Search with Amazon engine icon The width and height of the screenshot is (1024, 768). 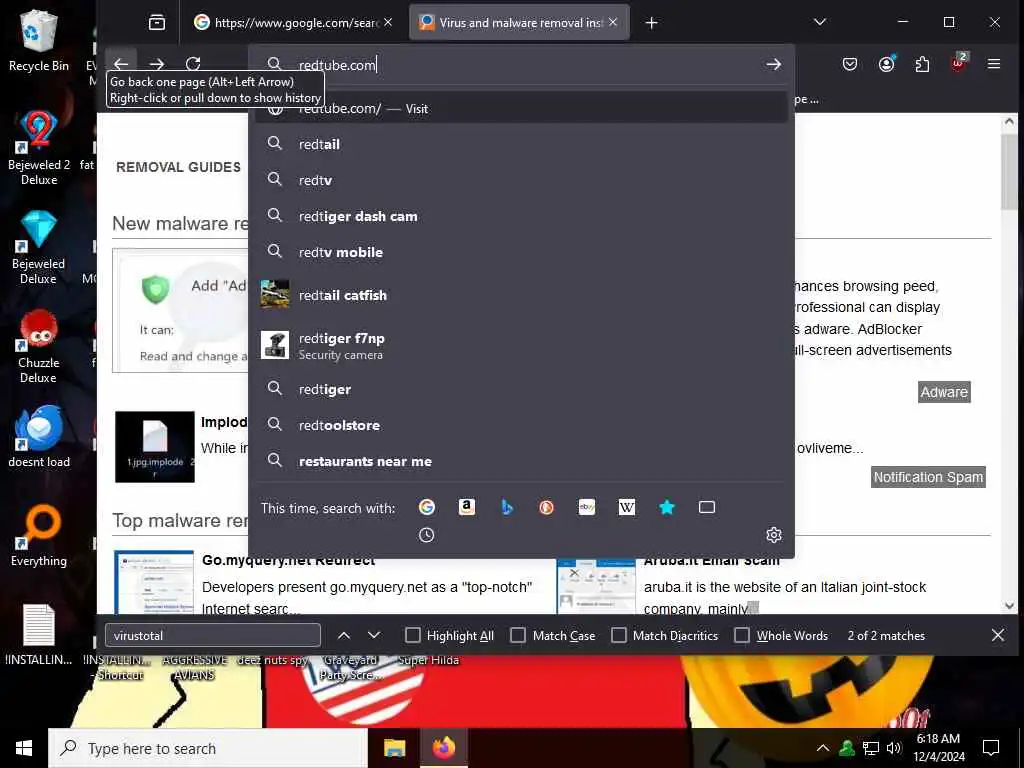[466, 507]
